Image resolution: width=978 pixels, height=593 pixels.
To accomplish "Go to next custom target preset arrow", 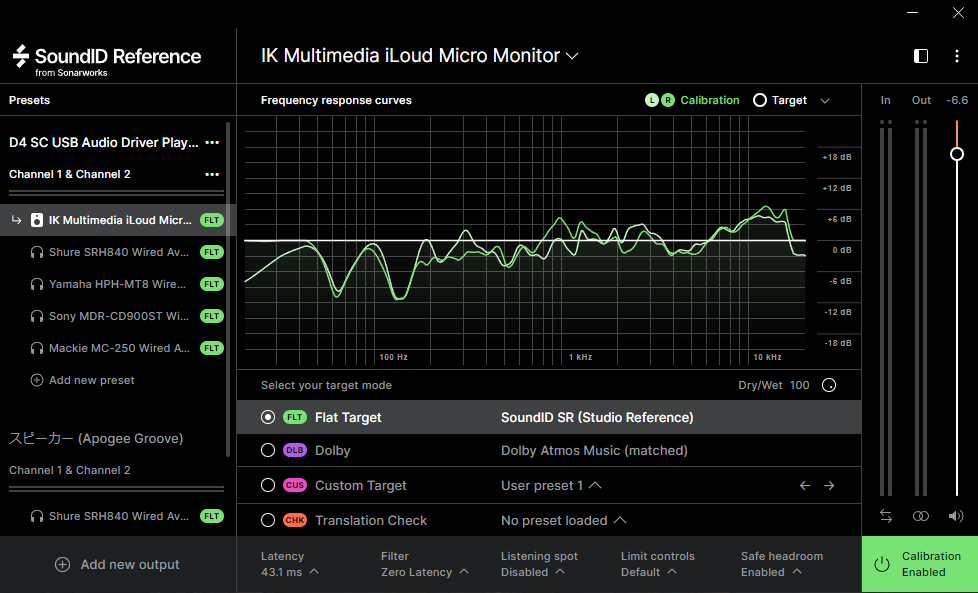I will point(829,485).
